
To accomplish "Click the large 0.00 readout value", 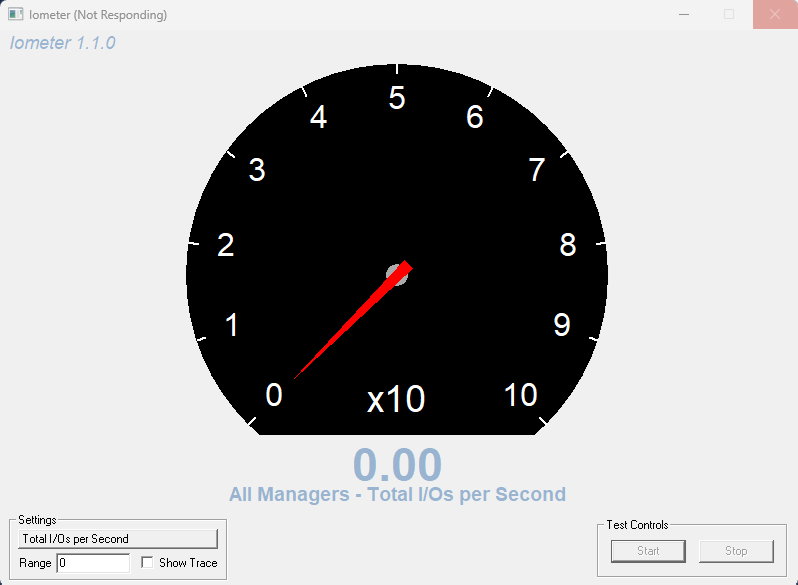I will coord(397,465).
